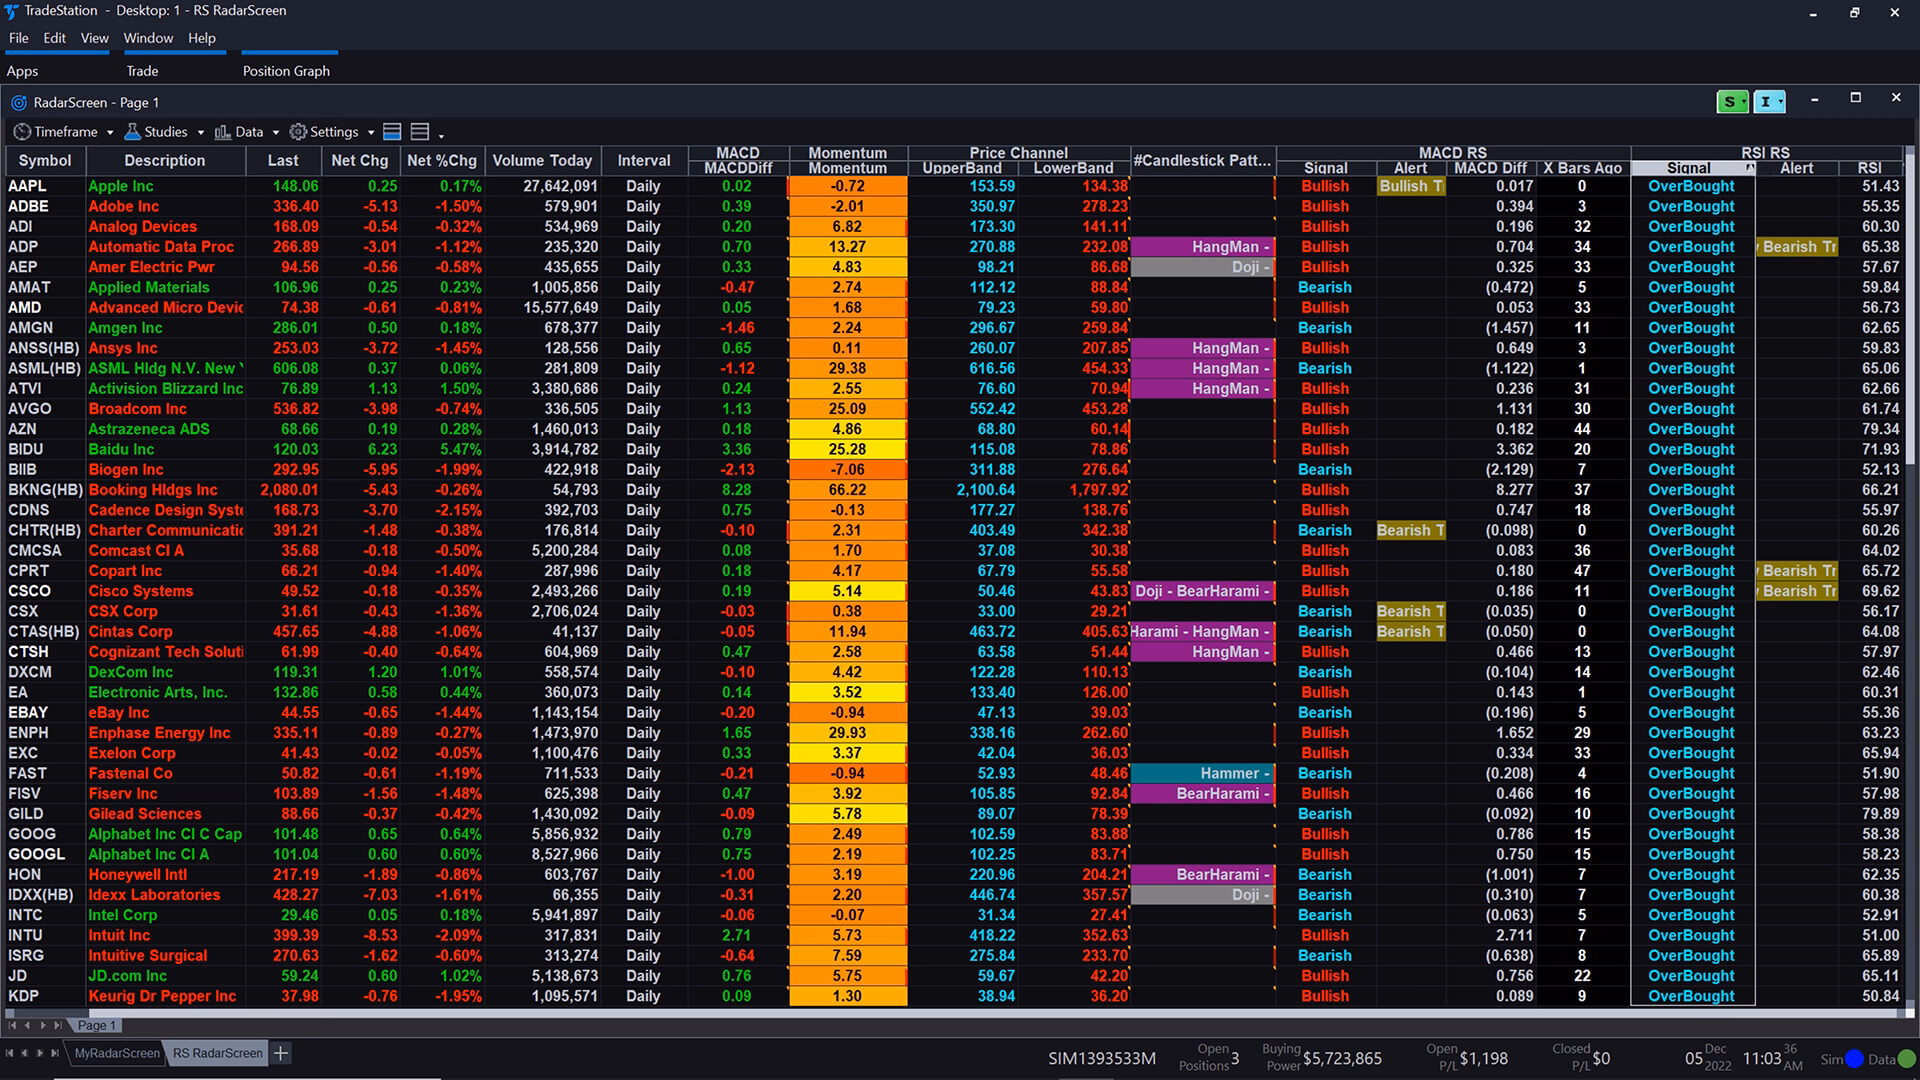Image resolution: width=1920 pixels, height=1080 pixels.
Task: Open the Settings gear icon
Action: pos(297,131)
